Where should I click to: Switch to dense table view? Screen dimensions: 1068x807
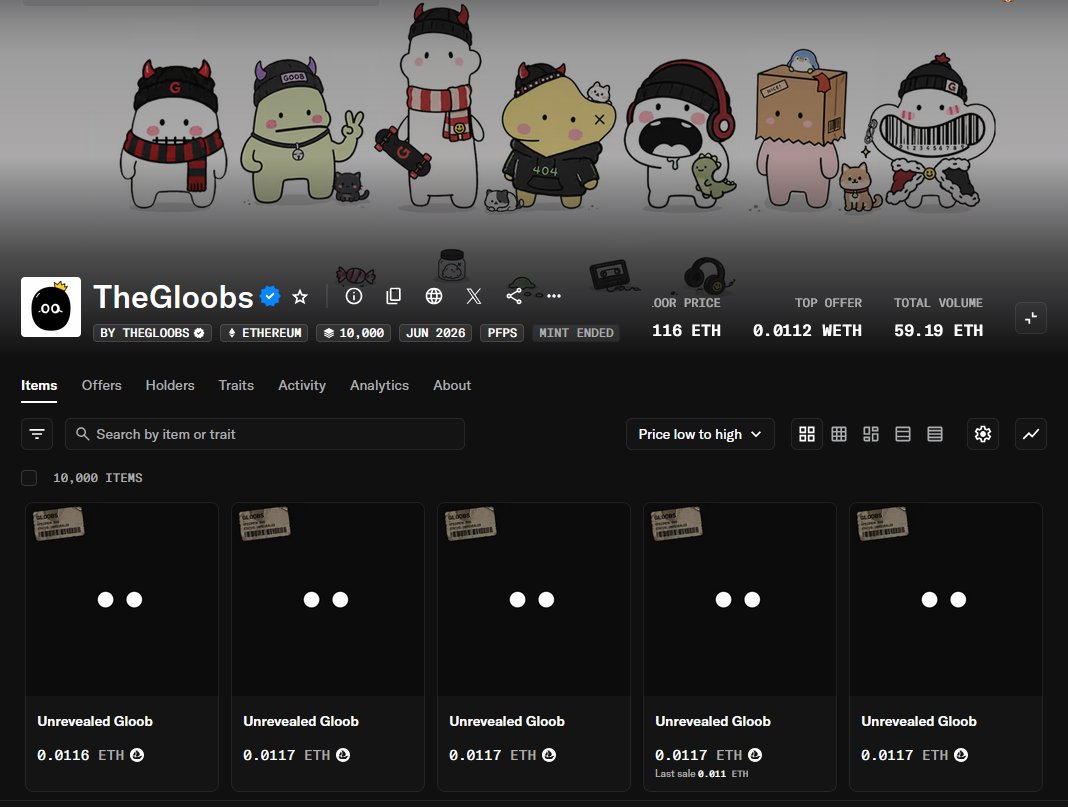click(x=935, y=434)
